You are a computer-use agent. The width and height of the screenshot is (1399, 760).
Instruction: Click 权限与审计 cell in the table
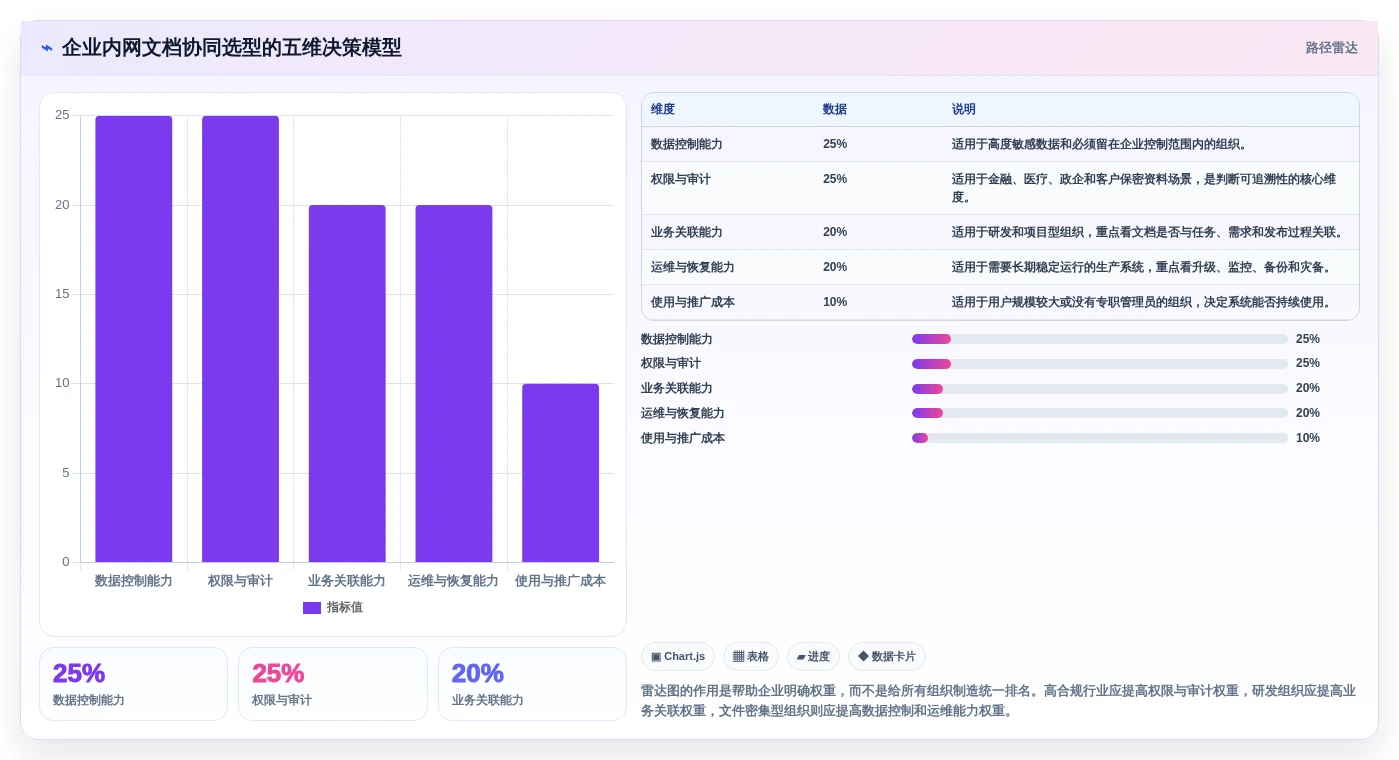(x=681, y=179)
